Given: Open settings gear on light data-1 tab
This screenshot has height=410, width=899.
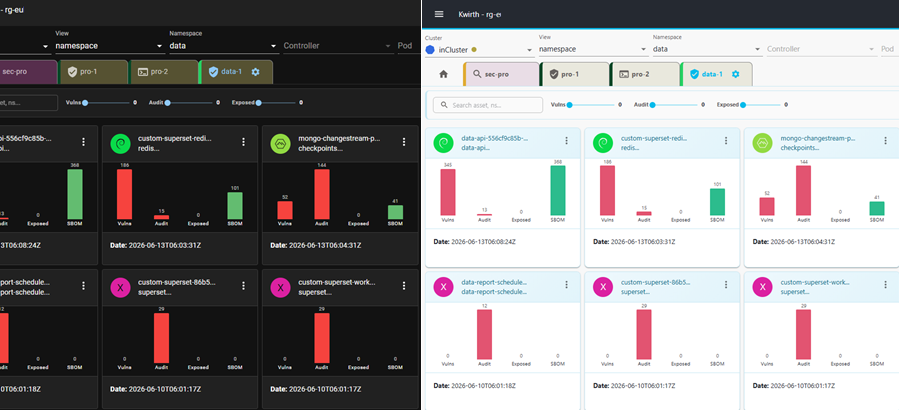Looking at the screenshot, I should pyautogui.click(x=736, y=74).
